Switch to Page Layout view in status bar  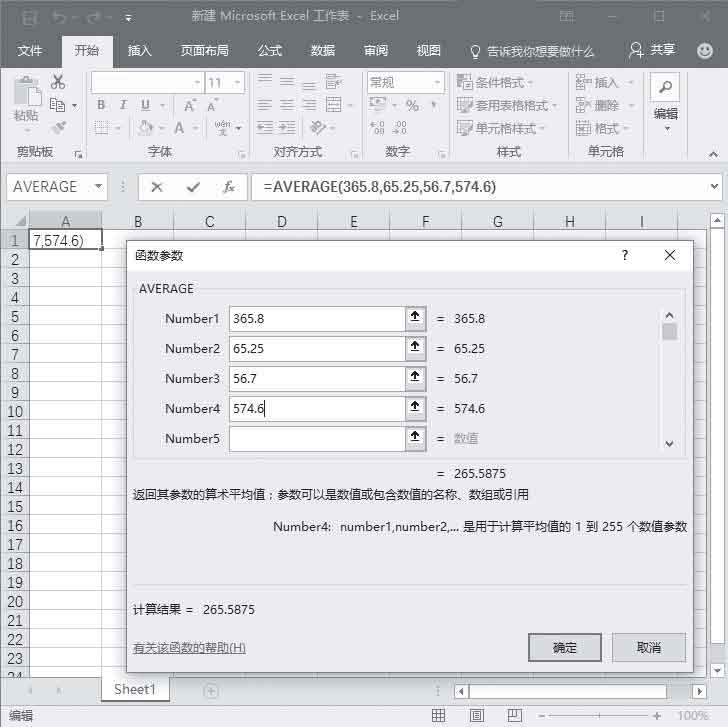(476, 716)
